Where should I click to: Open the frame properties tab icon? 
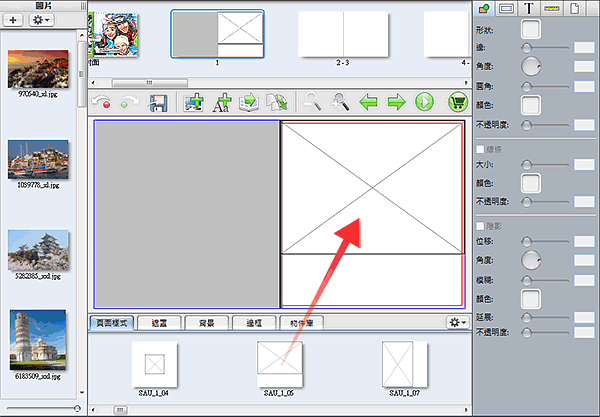506,8
